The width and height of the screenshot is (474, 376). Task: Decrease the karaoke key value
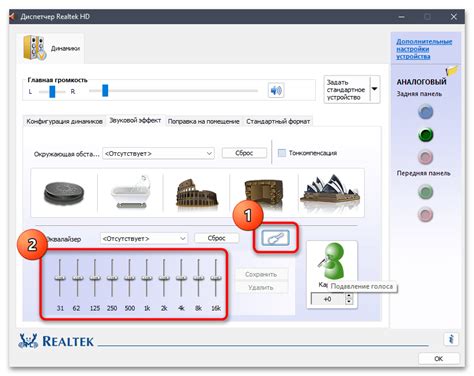(x=349, y=302)
